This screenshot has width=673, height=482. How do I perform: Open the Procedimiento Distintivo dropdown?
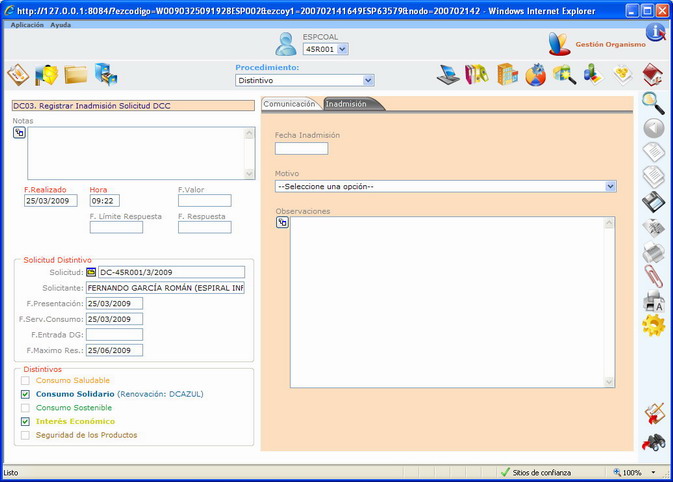(x=368, y=80)
